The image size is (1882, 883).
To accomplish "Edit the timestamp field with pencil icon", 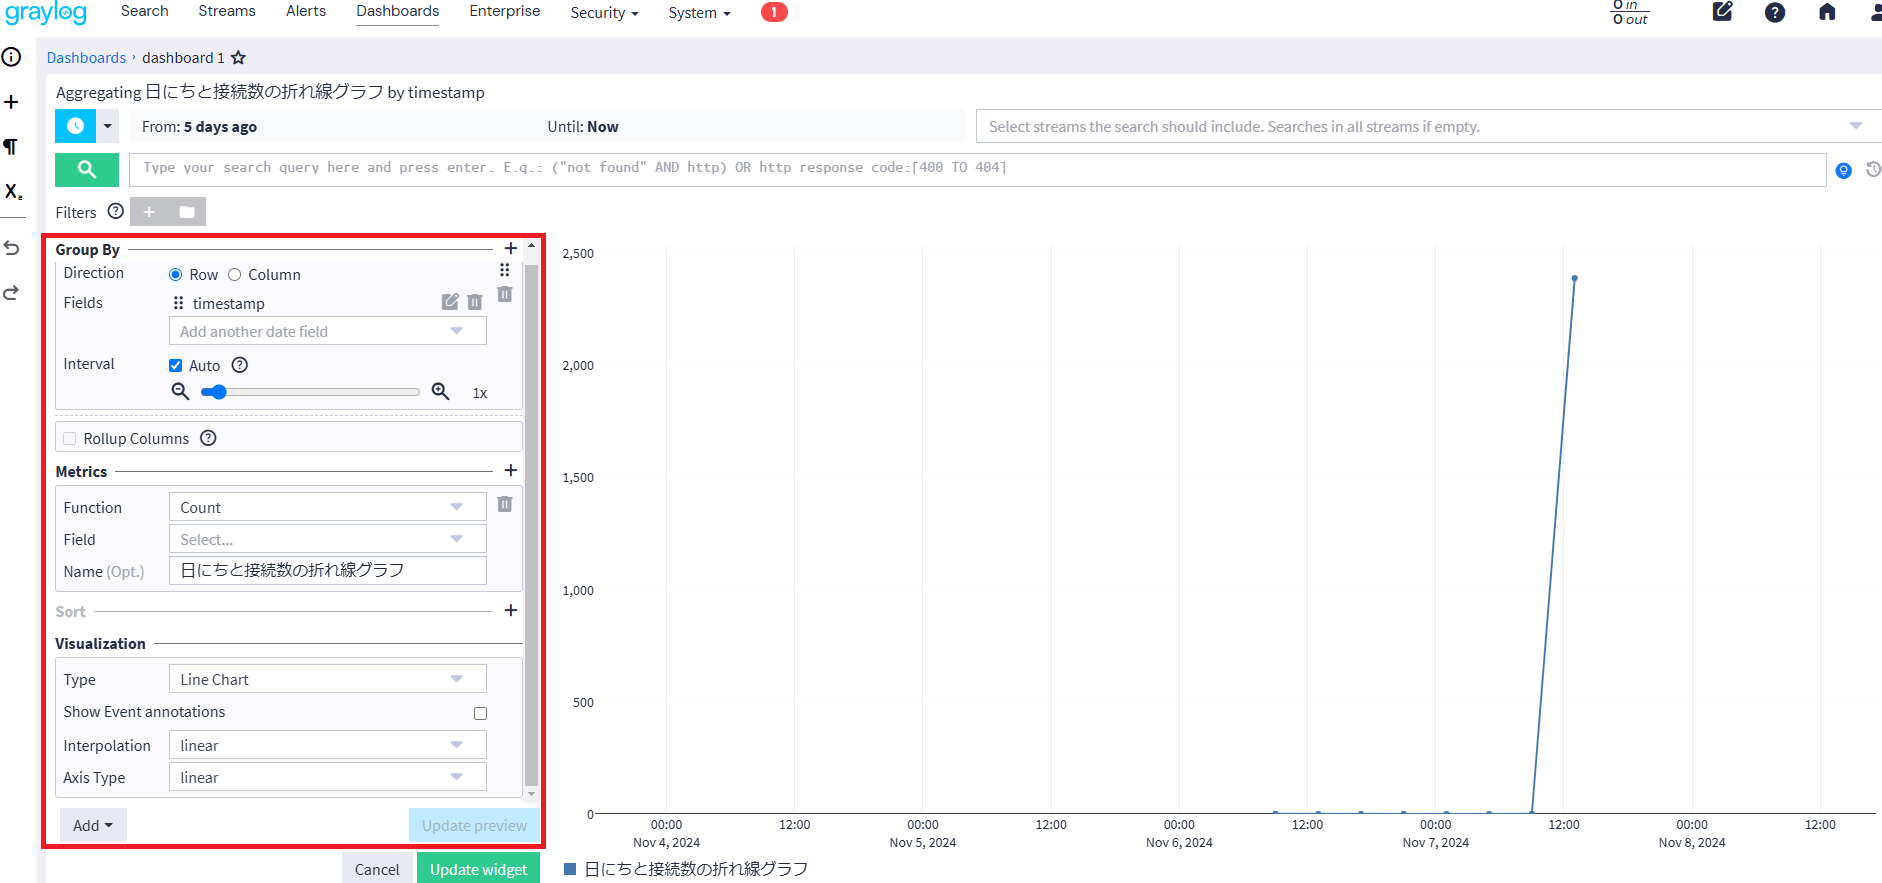I will [x=450, y=302].
